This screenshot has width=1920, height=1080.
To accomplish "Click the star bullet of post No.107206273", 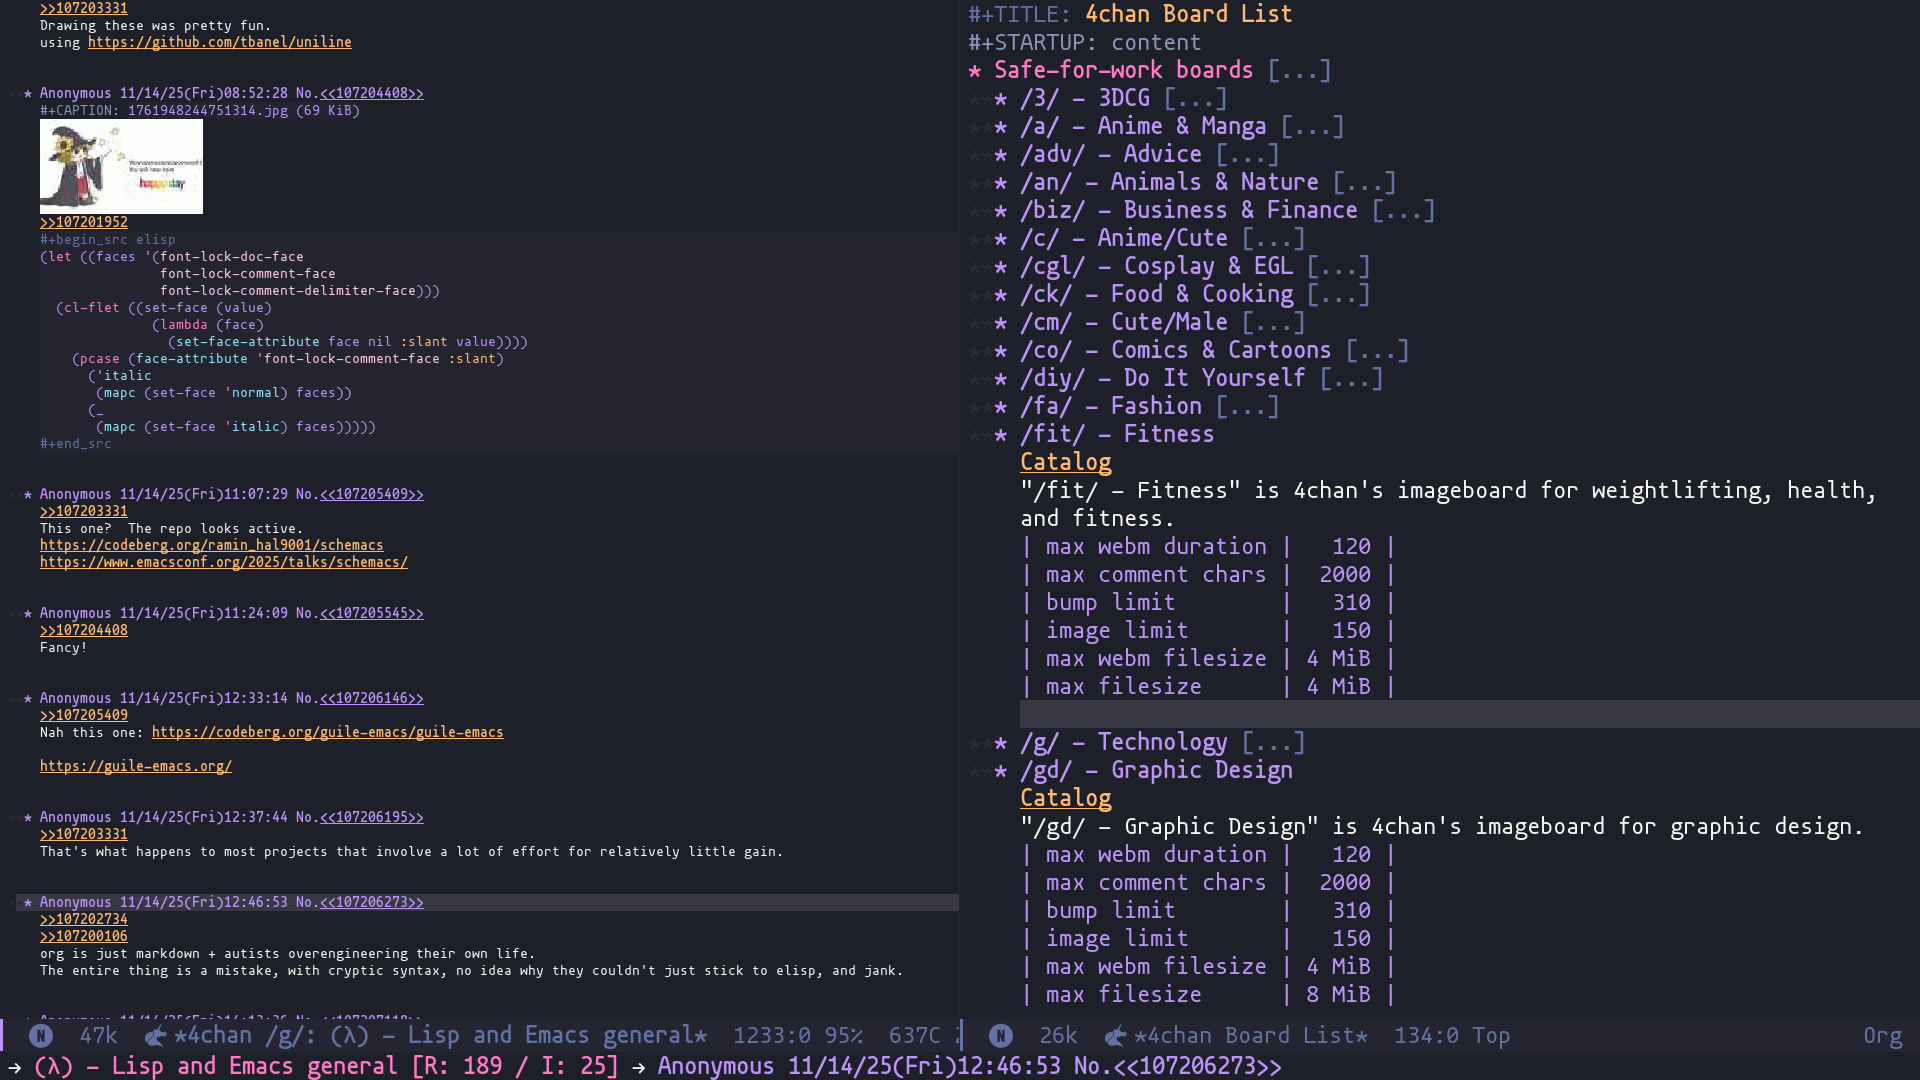I will [28, 902].
